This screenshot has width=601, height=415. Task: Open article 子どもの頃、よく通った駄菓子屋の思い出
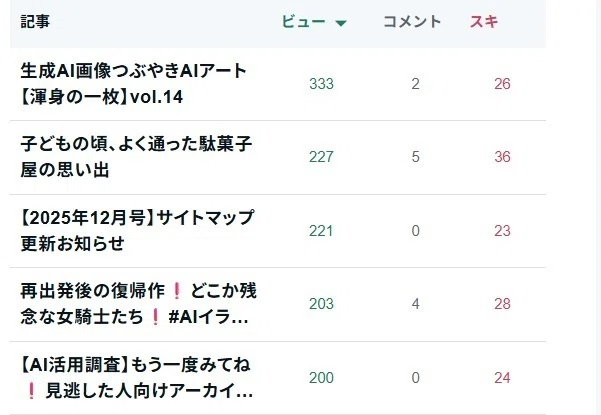tap(136, 157)
